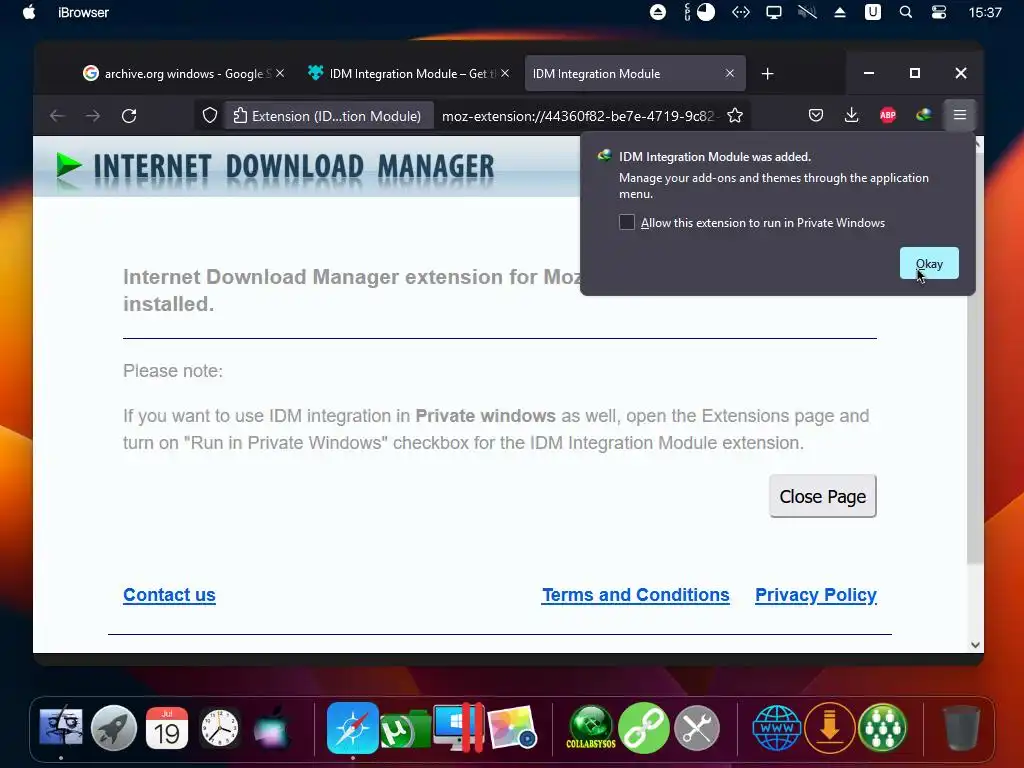Close the IDM Integration Module – Get tab
Image resolution: width=1024 pixels, height=768 pixels.
point(505,74)
